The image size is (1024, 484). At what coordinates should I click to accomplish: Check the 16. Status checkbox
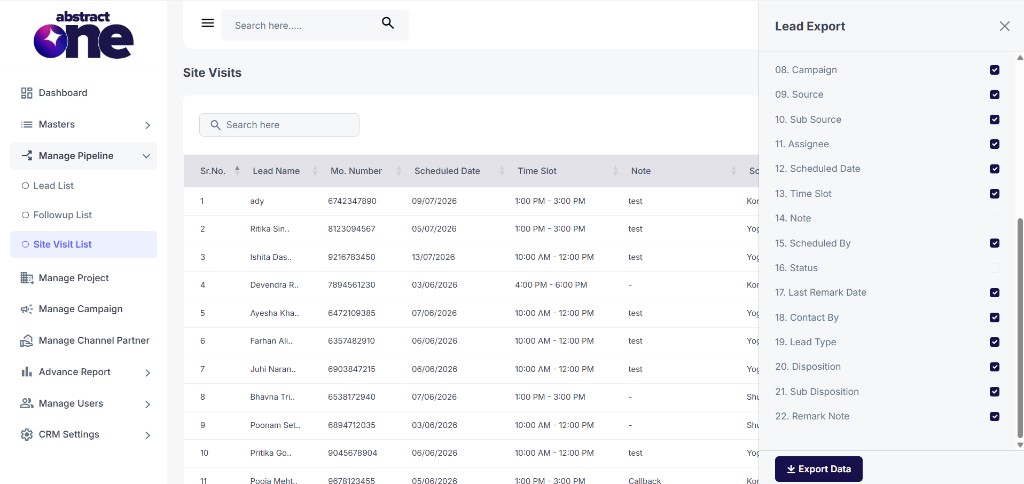994,268
